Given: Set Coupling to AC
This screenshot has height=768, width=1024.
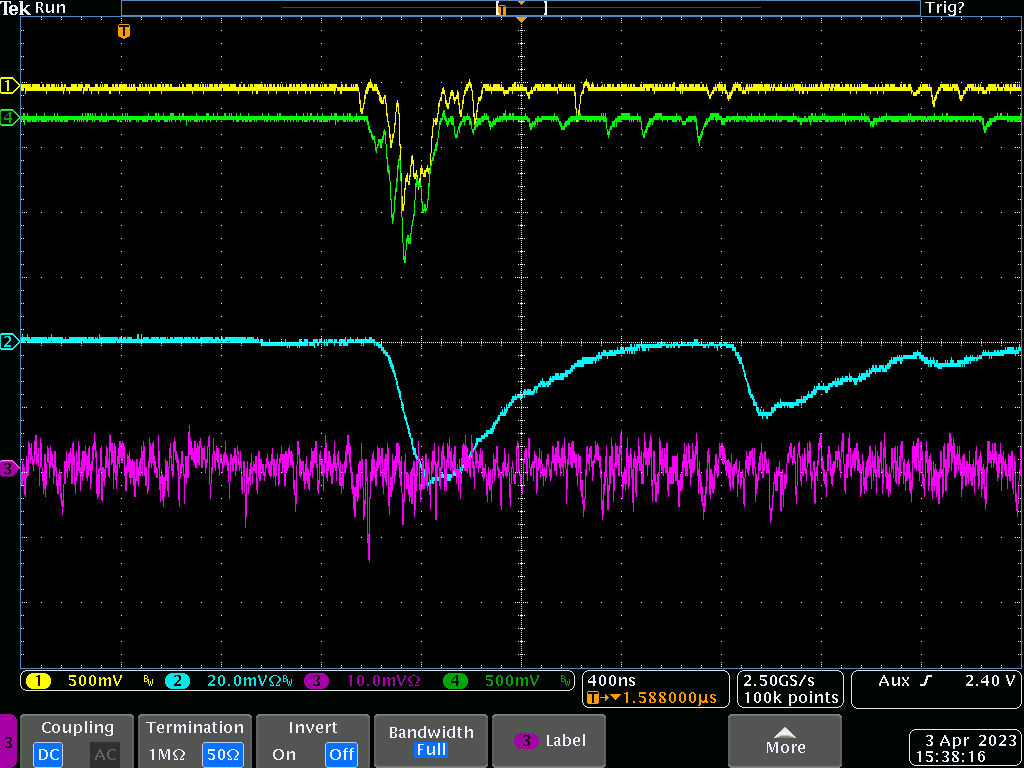Looking at the screenshot, I should click(x=105, y=754).
